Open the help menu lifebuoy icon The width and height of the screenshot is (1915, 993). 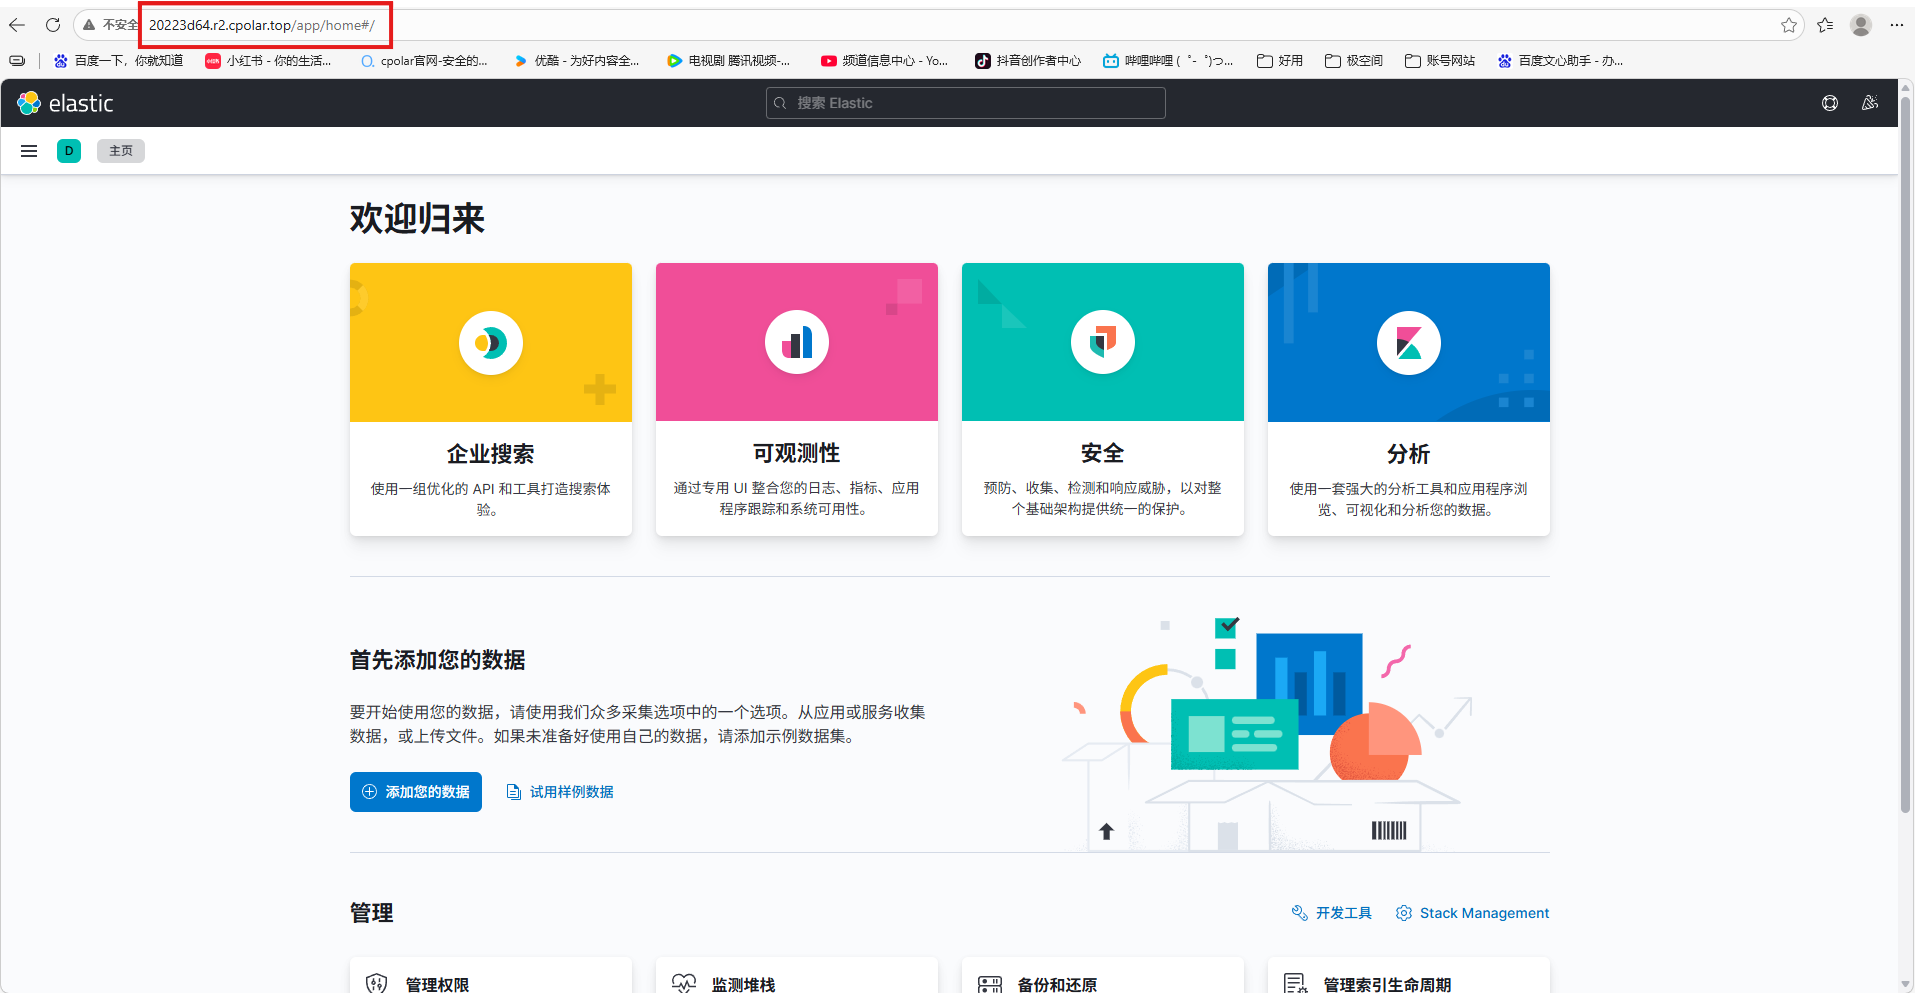(1829, 103)
